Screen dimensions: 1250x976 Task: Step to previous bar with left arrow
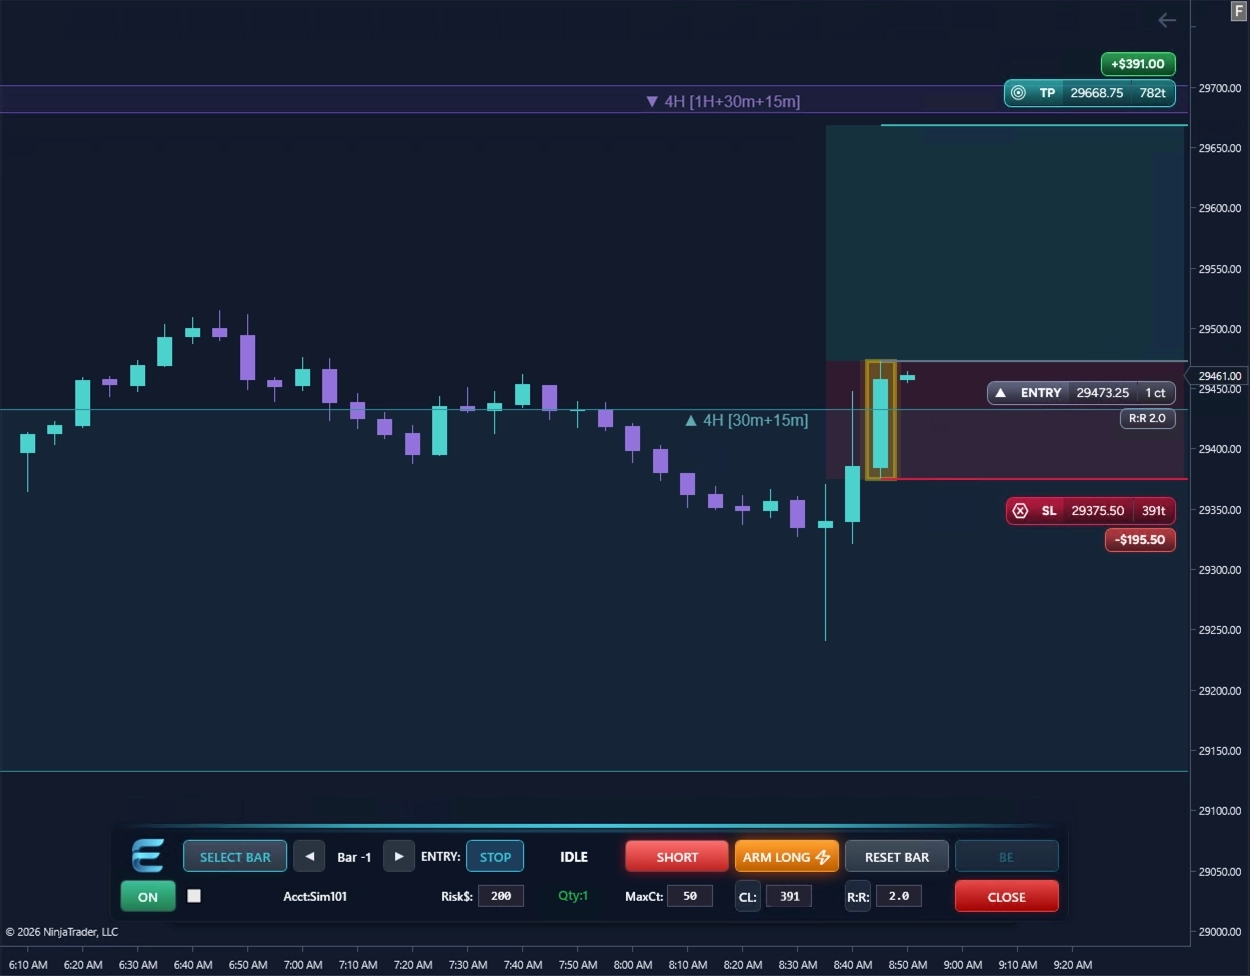click(309, 856)
